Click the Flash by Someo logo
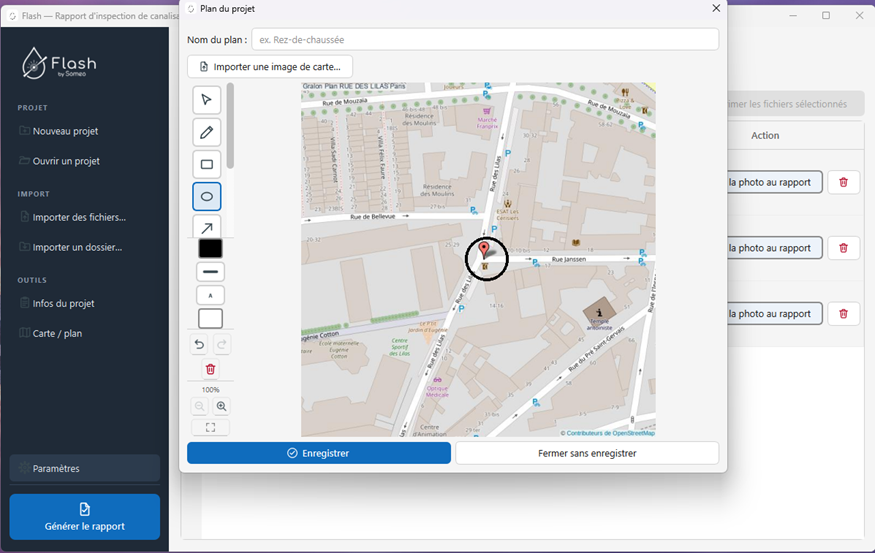The width and height of the screenshot is (875, 553). [59, 63]
